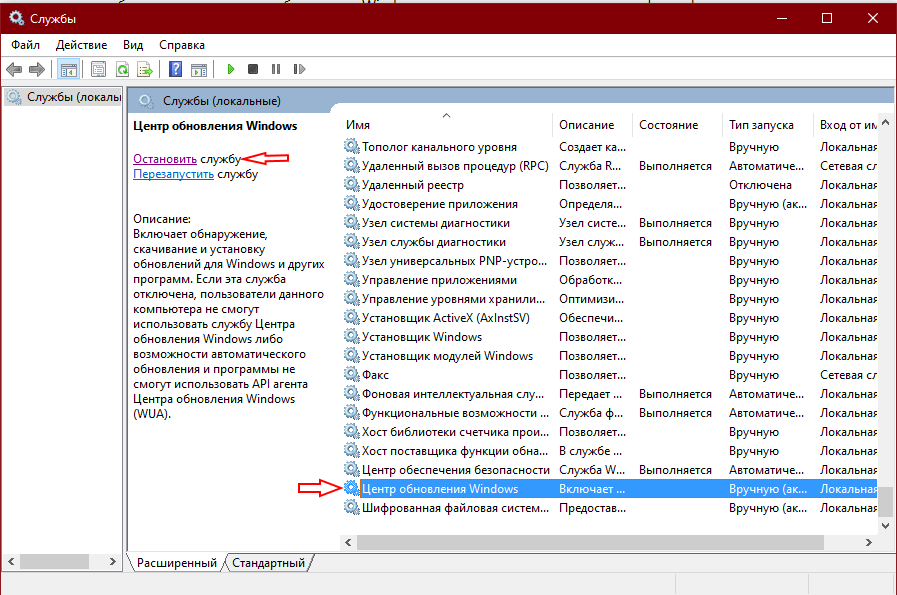This screenshot has width=897, height=595.
Task: Open Properties via the toolbar sheet icon
Action: tap(98, 69)
